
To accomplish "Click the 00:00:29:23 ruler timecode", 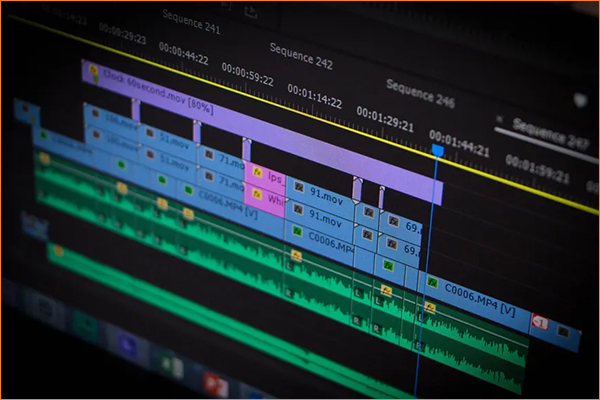I will pyautogui.click(x=122, y=33).
